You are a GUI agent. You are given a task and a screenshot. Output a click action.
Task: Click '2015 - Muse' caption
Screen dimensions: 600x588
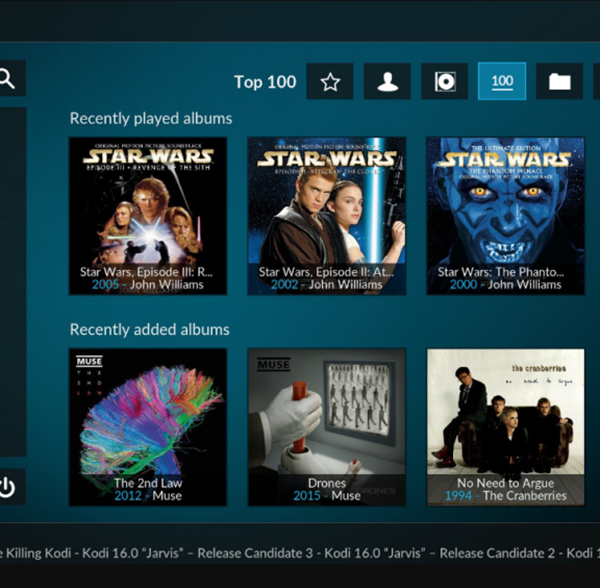[x=327, y=496]
